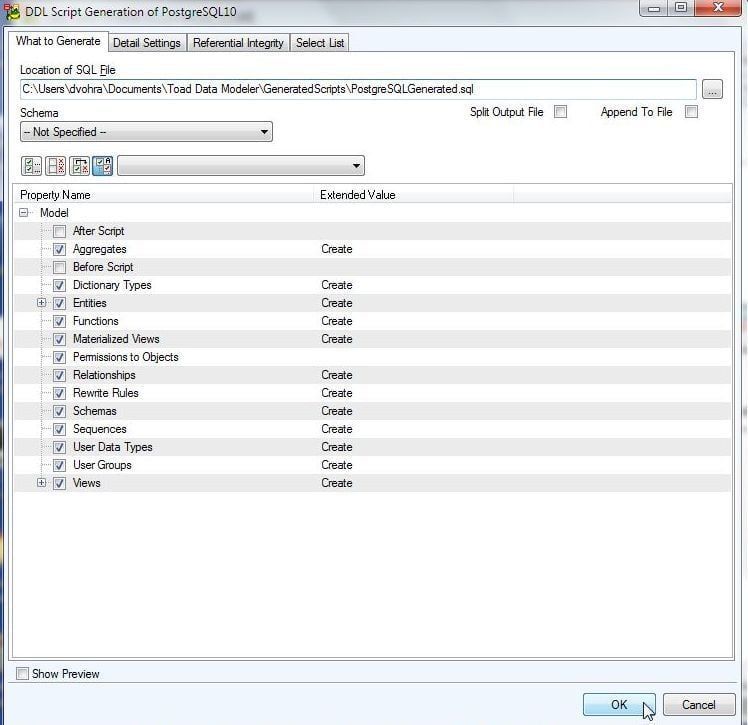Click the Location of SQL File path field
Screen dimensions: 748x725
[x=358, y=89]
